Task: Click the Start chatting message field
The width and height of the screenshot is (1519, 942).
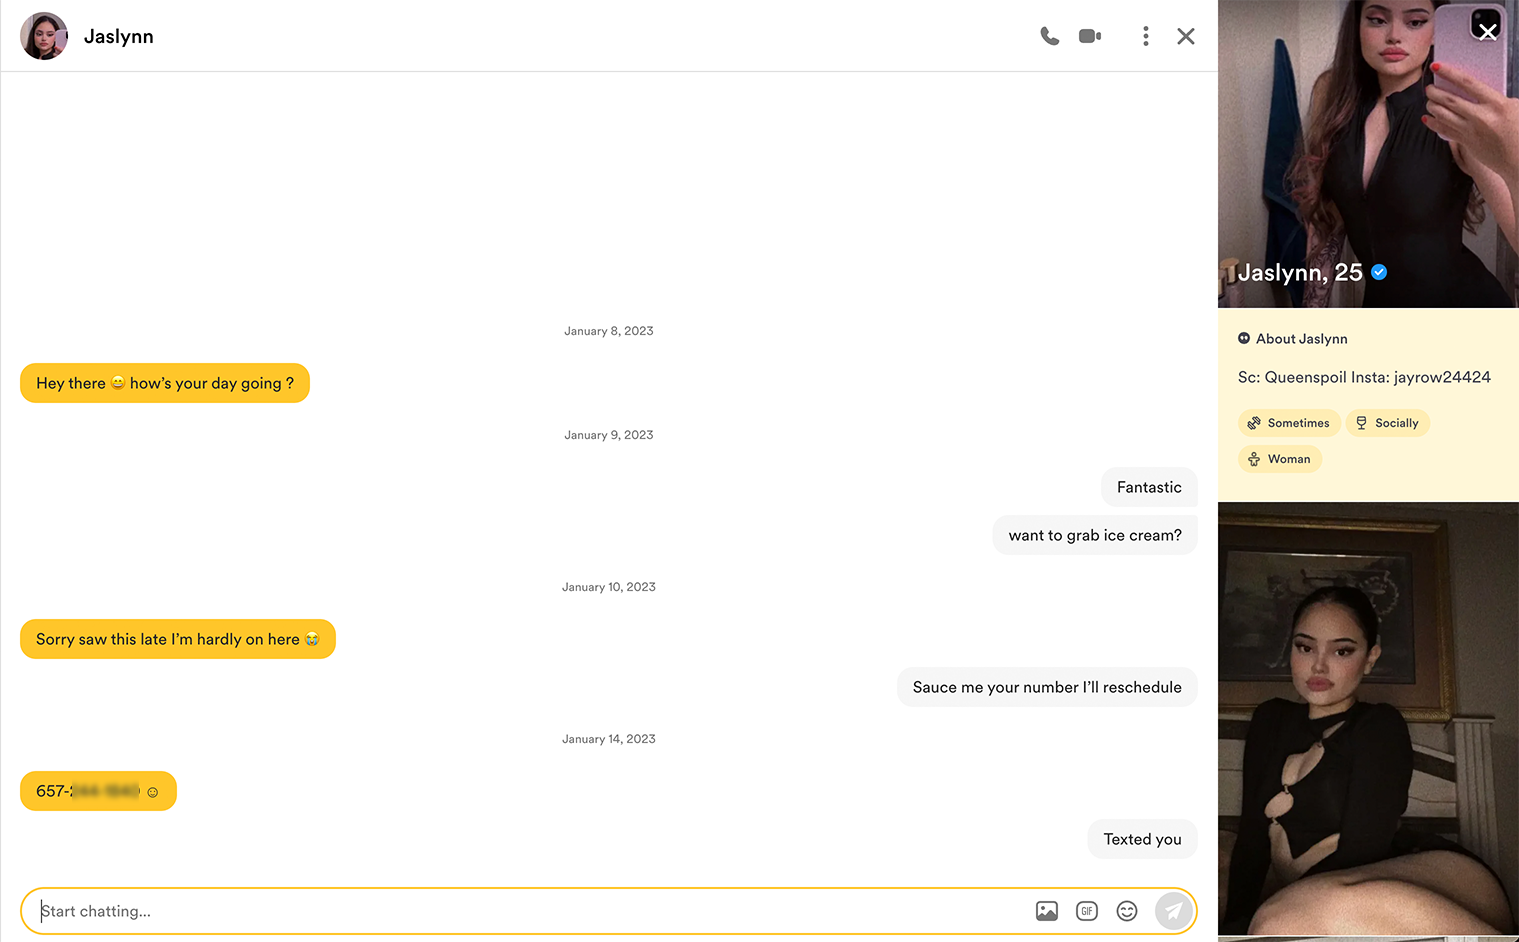Action: 520,911
